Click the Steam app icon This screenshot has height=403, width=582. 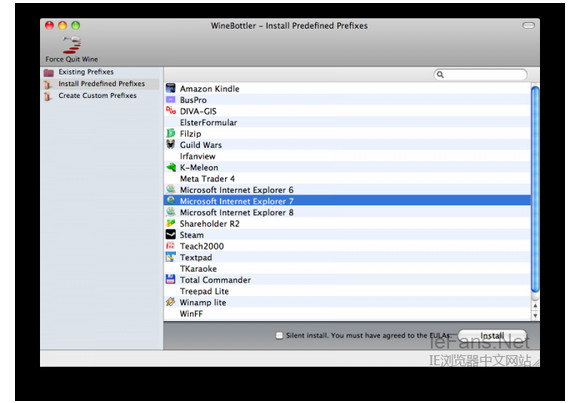coord(170,234)
